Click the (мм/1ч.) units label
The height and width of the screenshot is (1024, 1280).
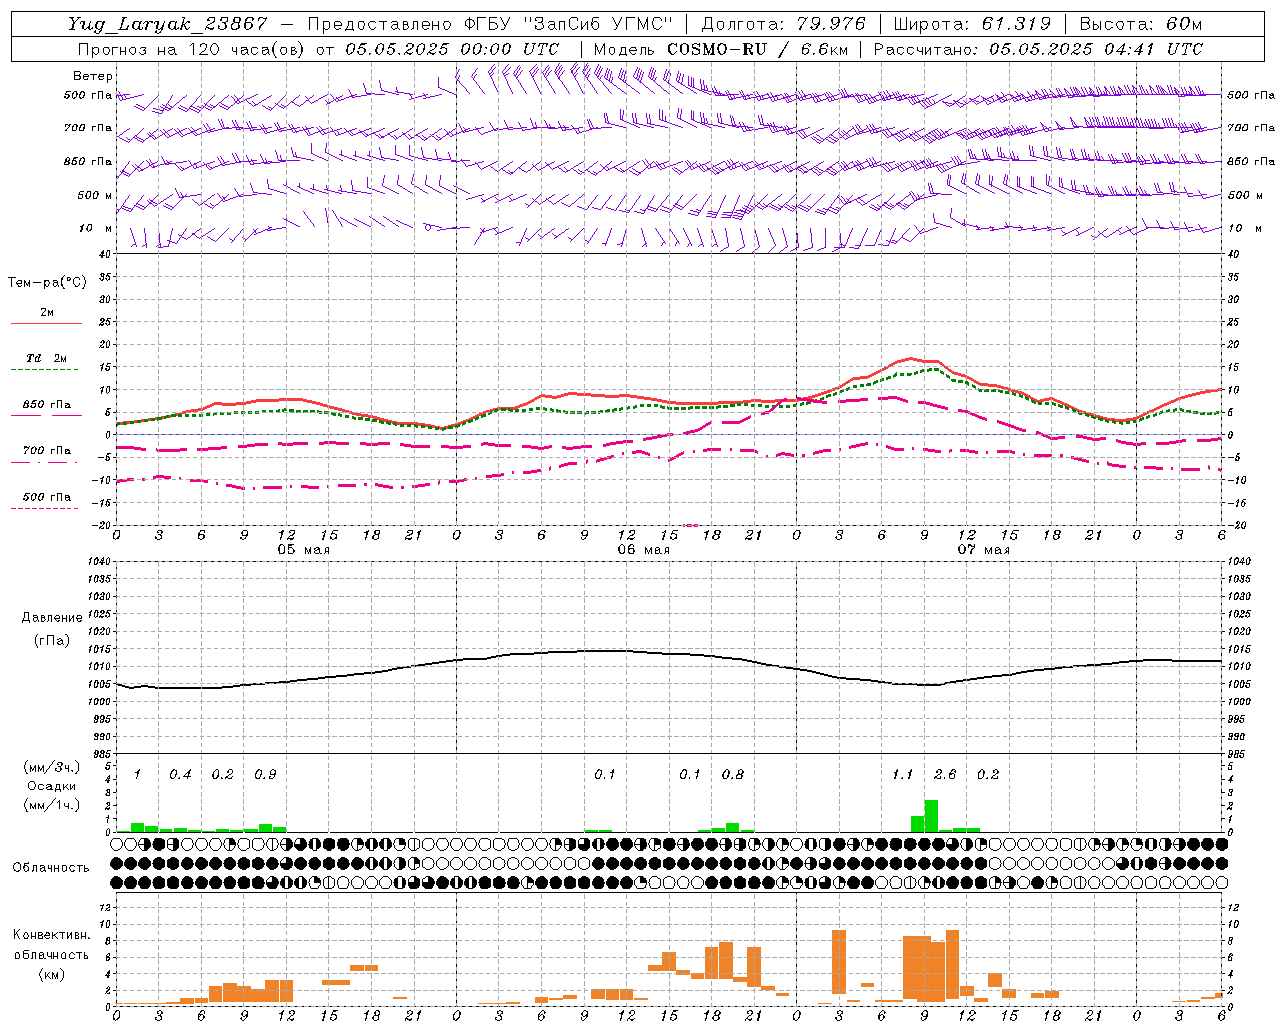coord(51,805)
